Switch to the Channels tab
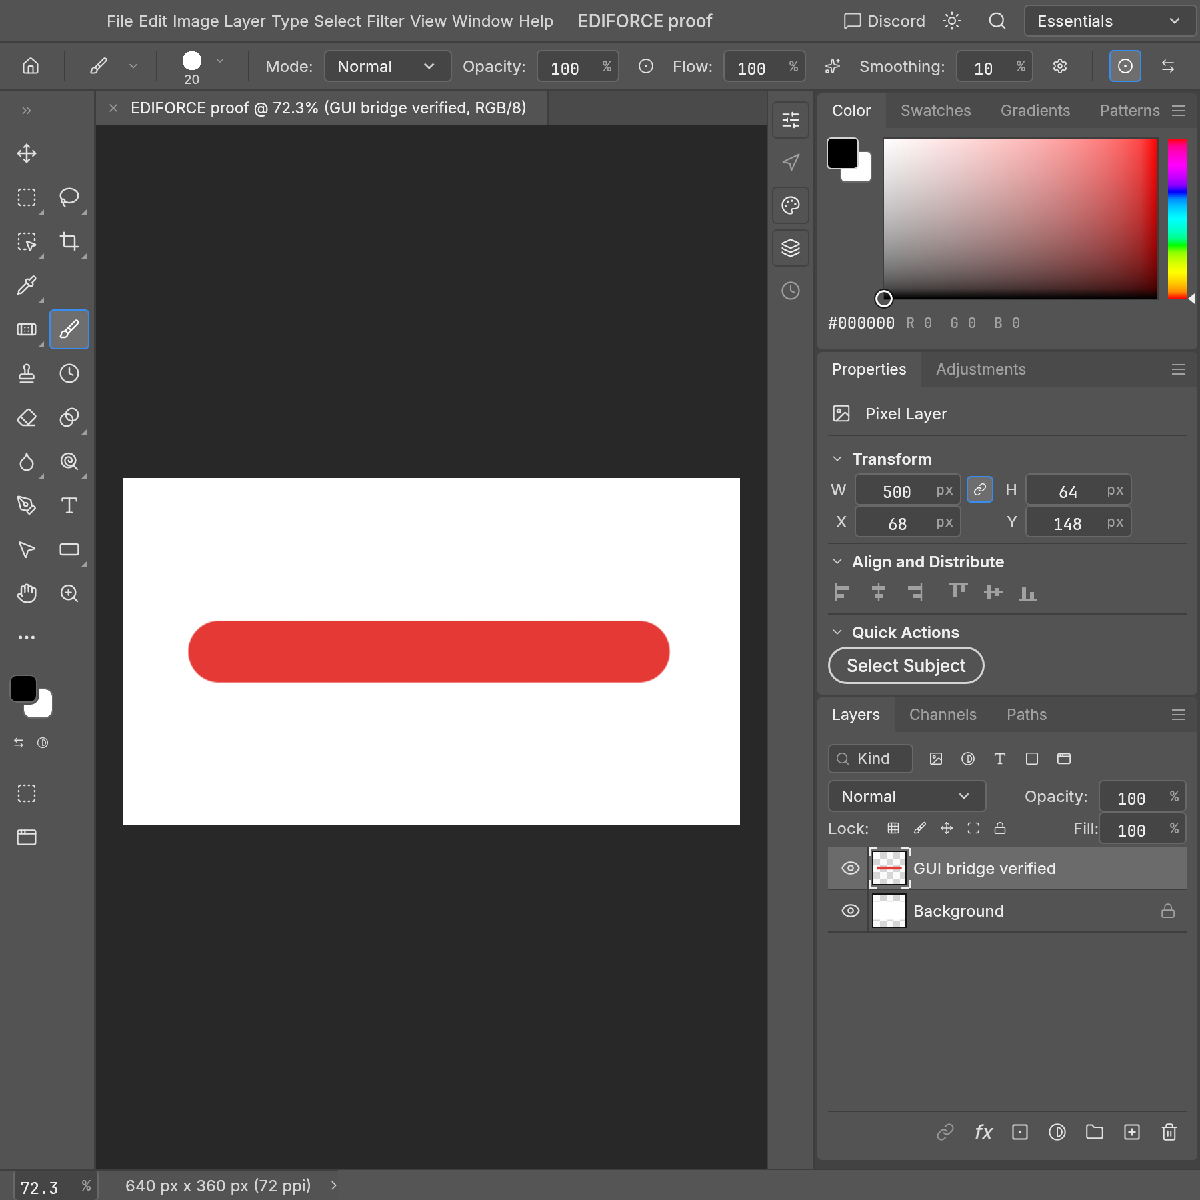Screen dimensions: 1200x1200 (x=942, y=714)
